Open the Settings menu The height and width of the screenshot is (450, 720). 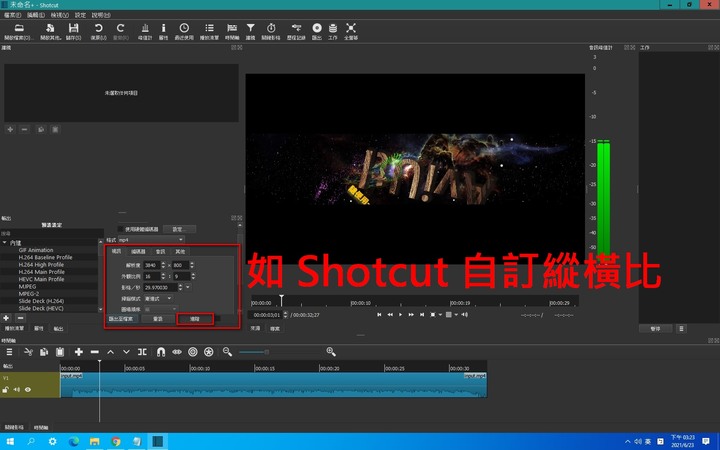[x=80, y=15]
